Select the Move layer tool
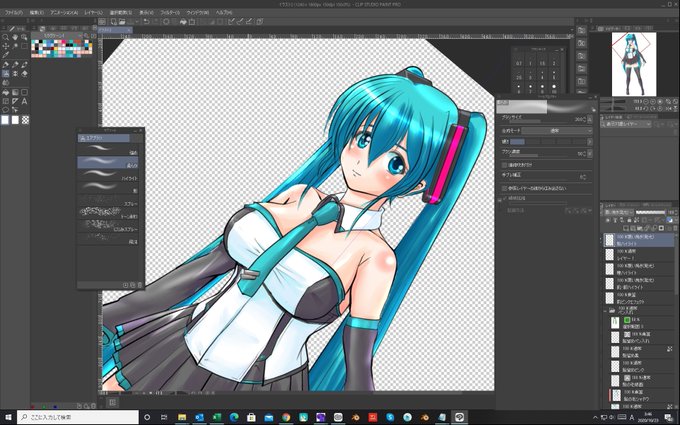Image resolution: width=680 pixels, height=425 pixels. coord(6,46)
